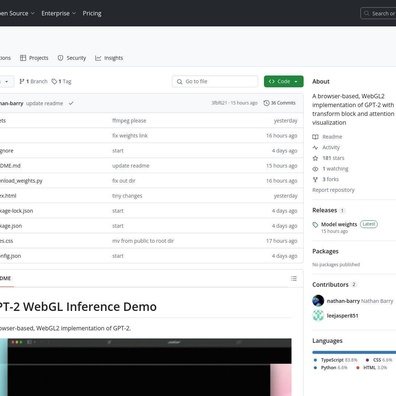Viewport: 396px width, 396px height.
Task: View the 1 Branch link
Action: 33,81
